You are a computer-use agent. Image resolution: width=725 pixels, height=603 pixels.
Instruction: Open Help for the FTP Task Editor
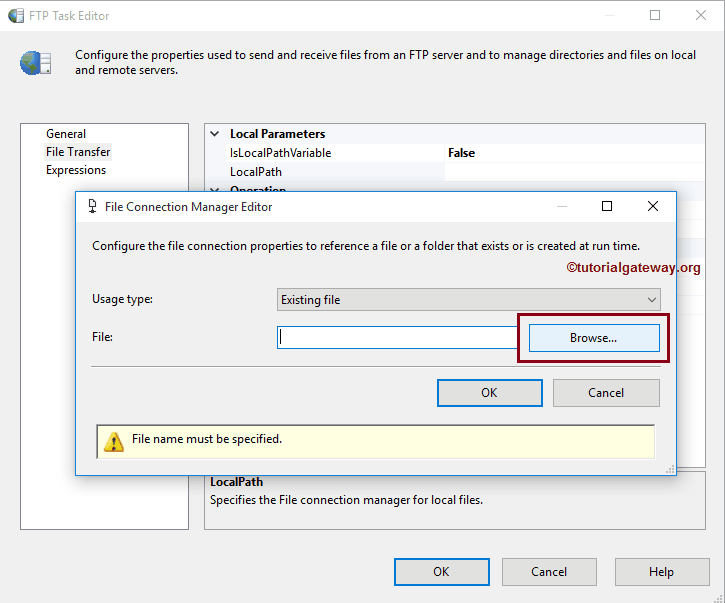[661, 572]
